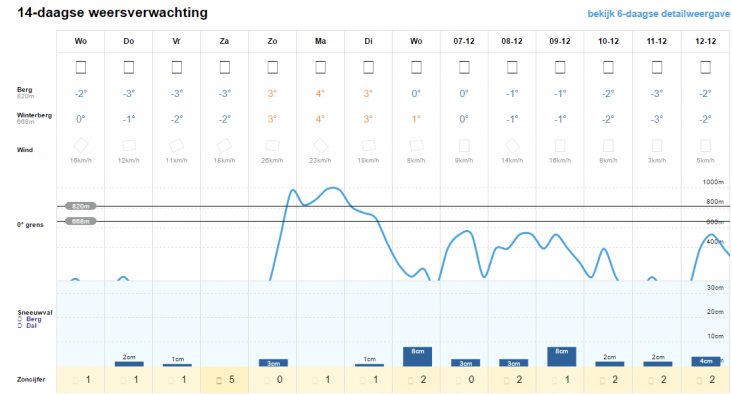
Task: Click the weather icon under 12-12
Action: [705, 67]
